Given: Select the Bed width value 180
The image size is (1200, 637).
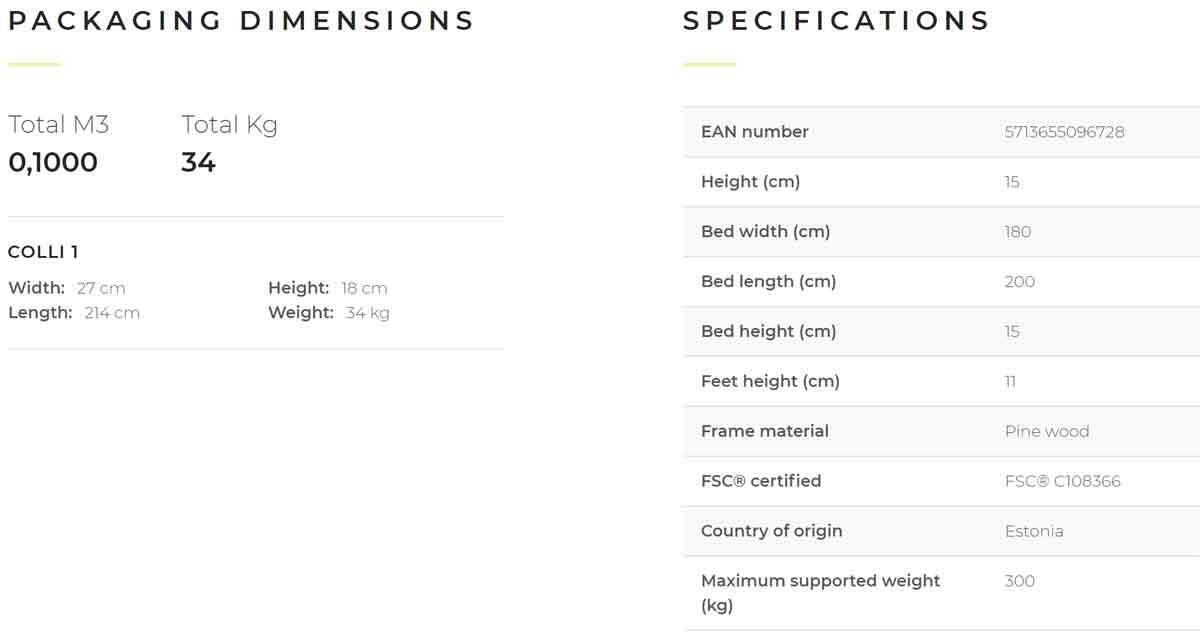Looking at the screenshot, I should click(1017, 232).
